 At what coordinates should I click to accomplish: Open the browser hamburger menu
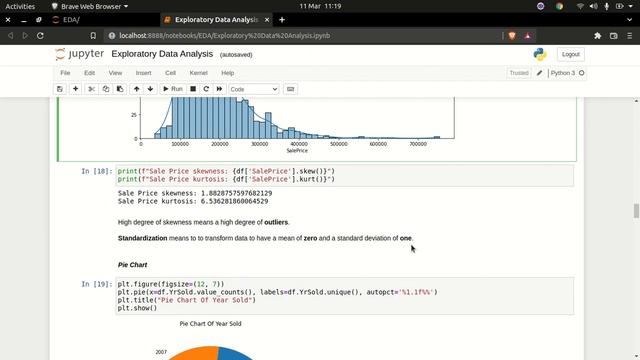point(629,36)
